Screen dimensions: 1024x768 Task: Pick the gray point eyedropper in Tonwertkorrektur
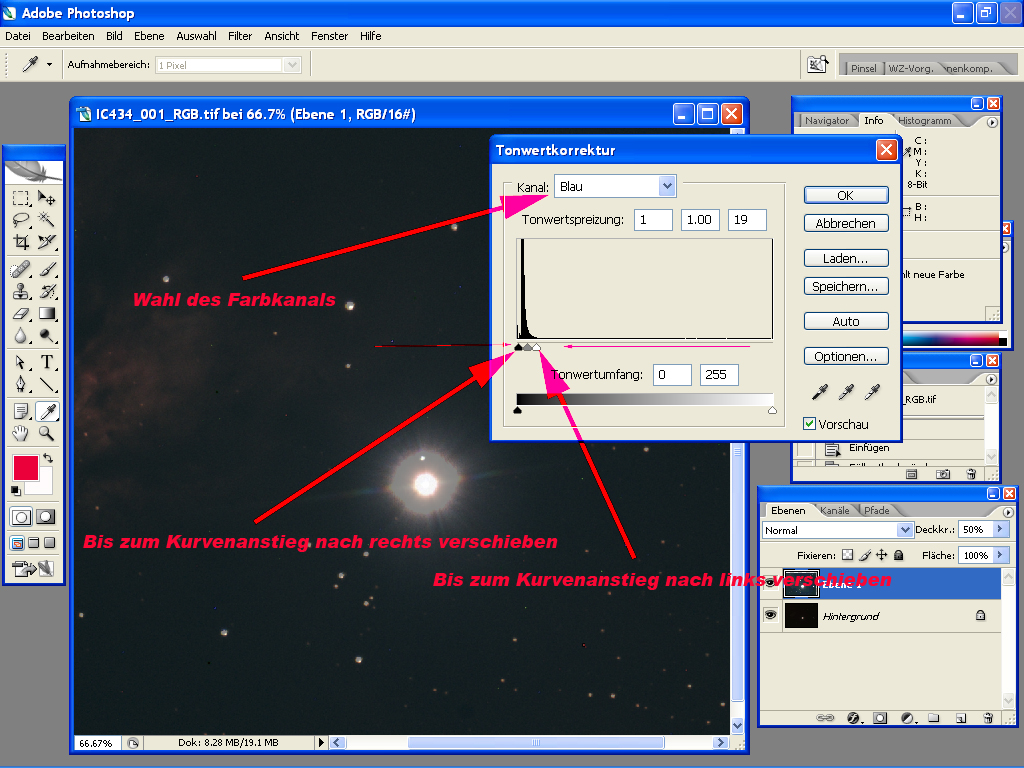(846, 391)
